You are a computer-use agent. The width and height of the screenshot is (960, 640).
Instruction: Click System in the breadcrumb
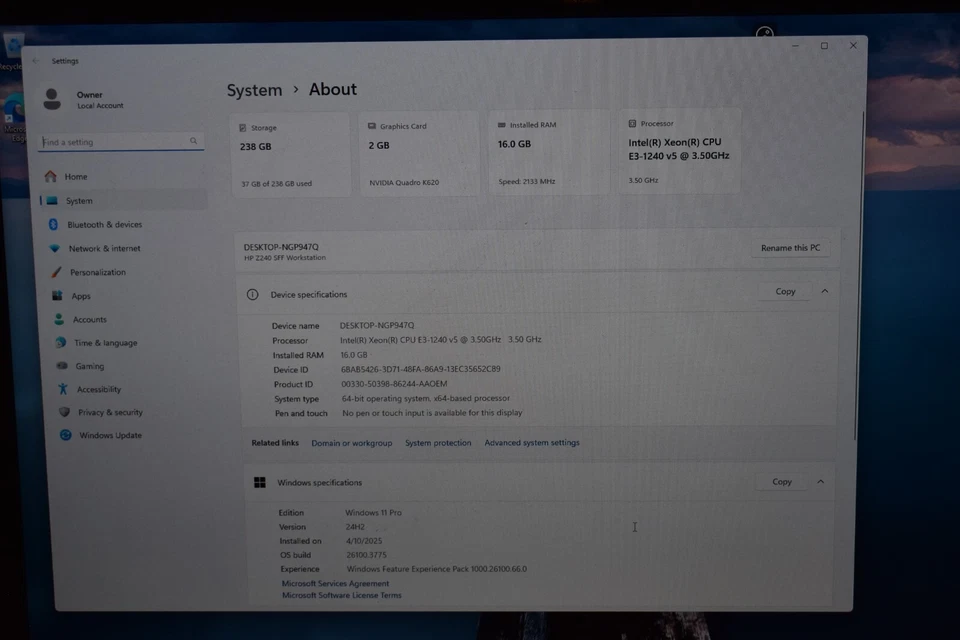click(253, 89)
